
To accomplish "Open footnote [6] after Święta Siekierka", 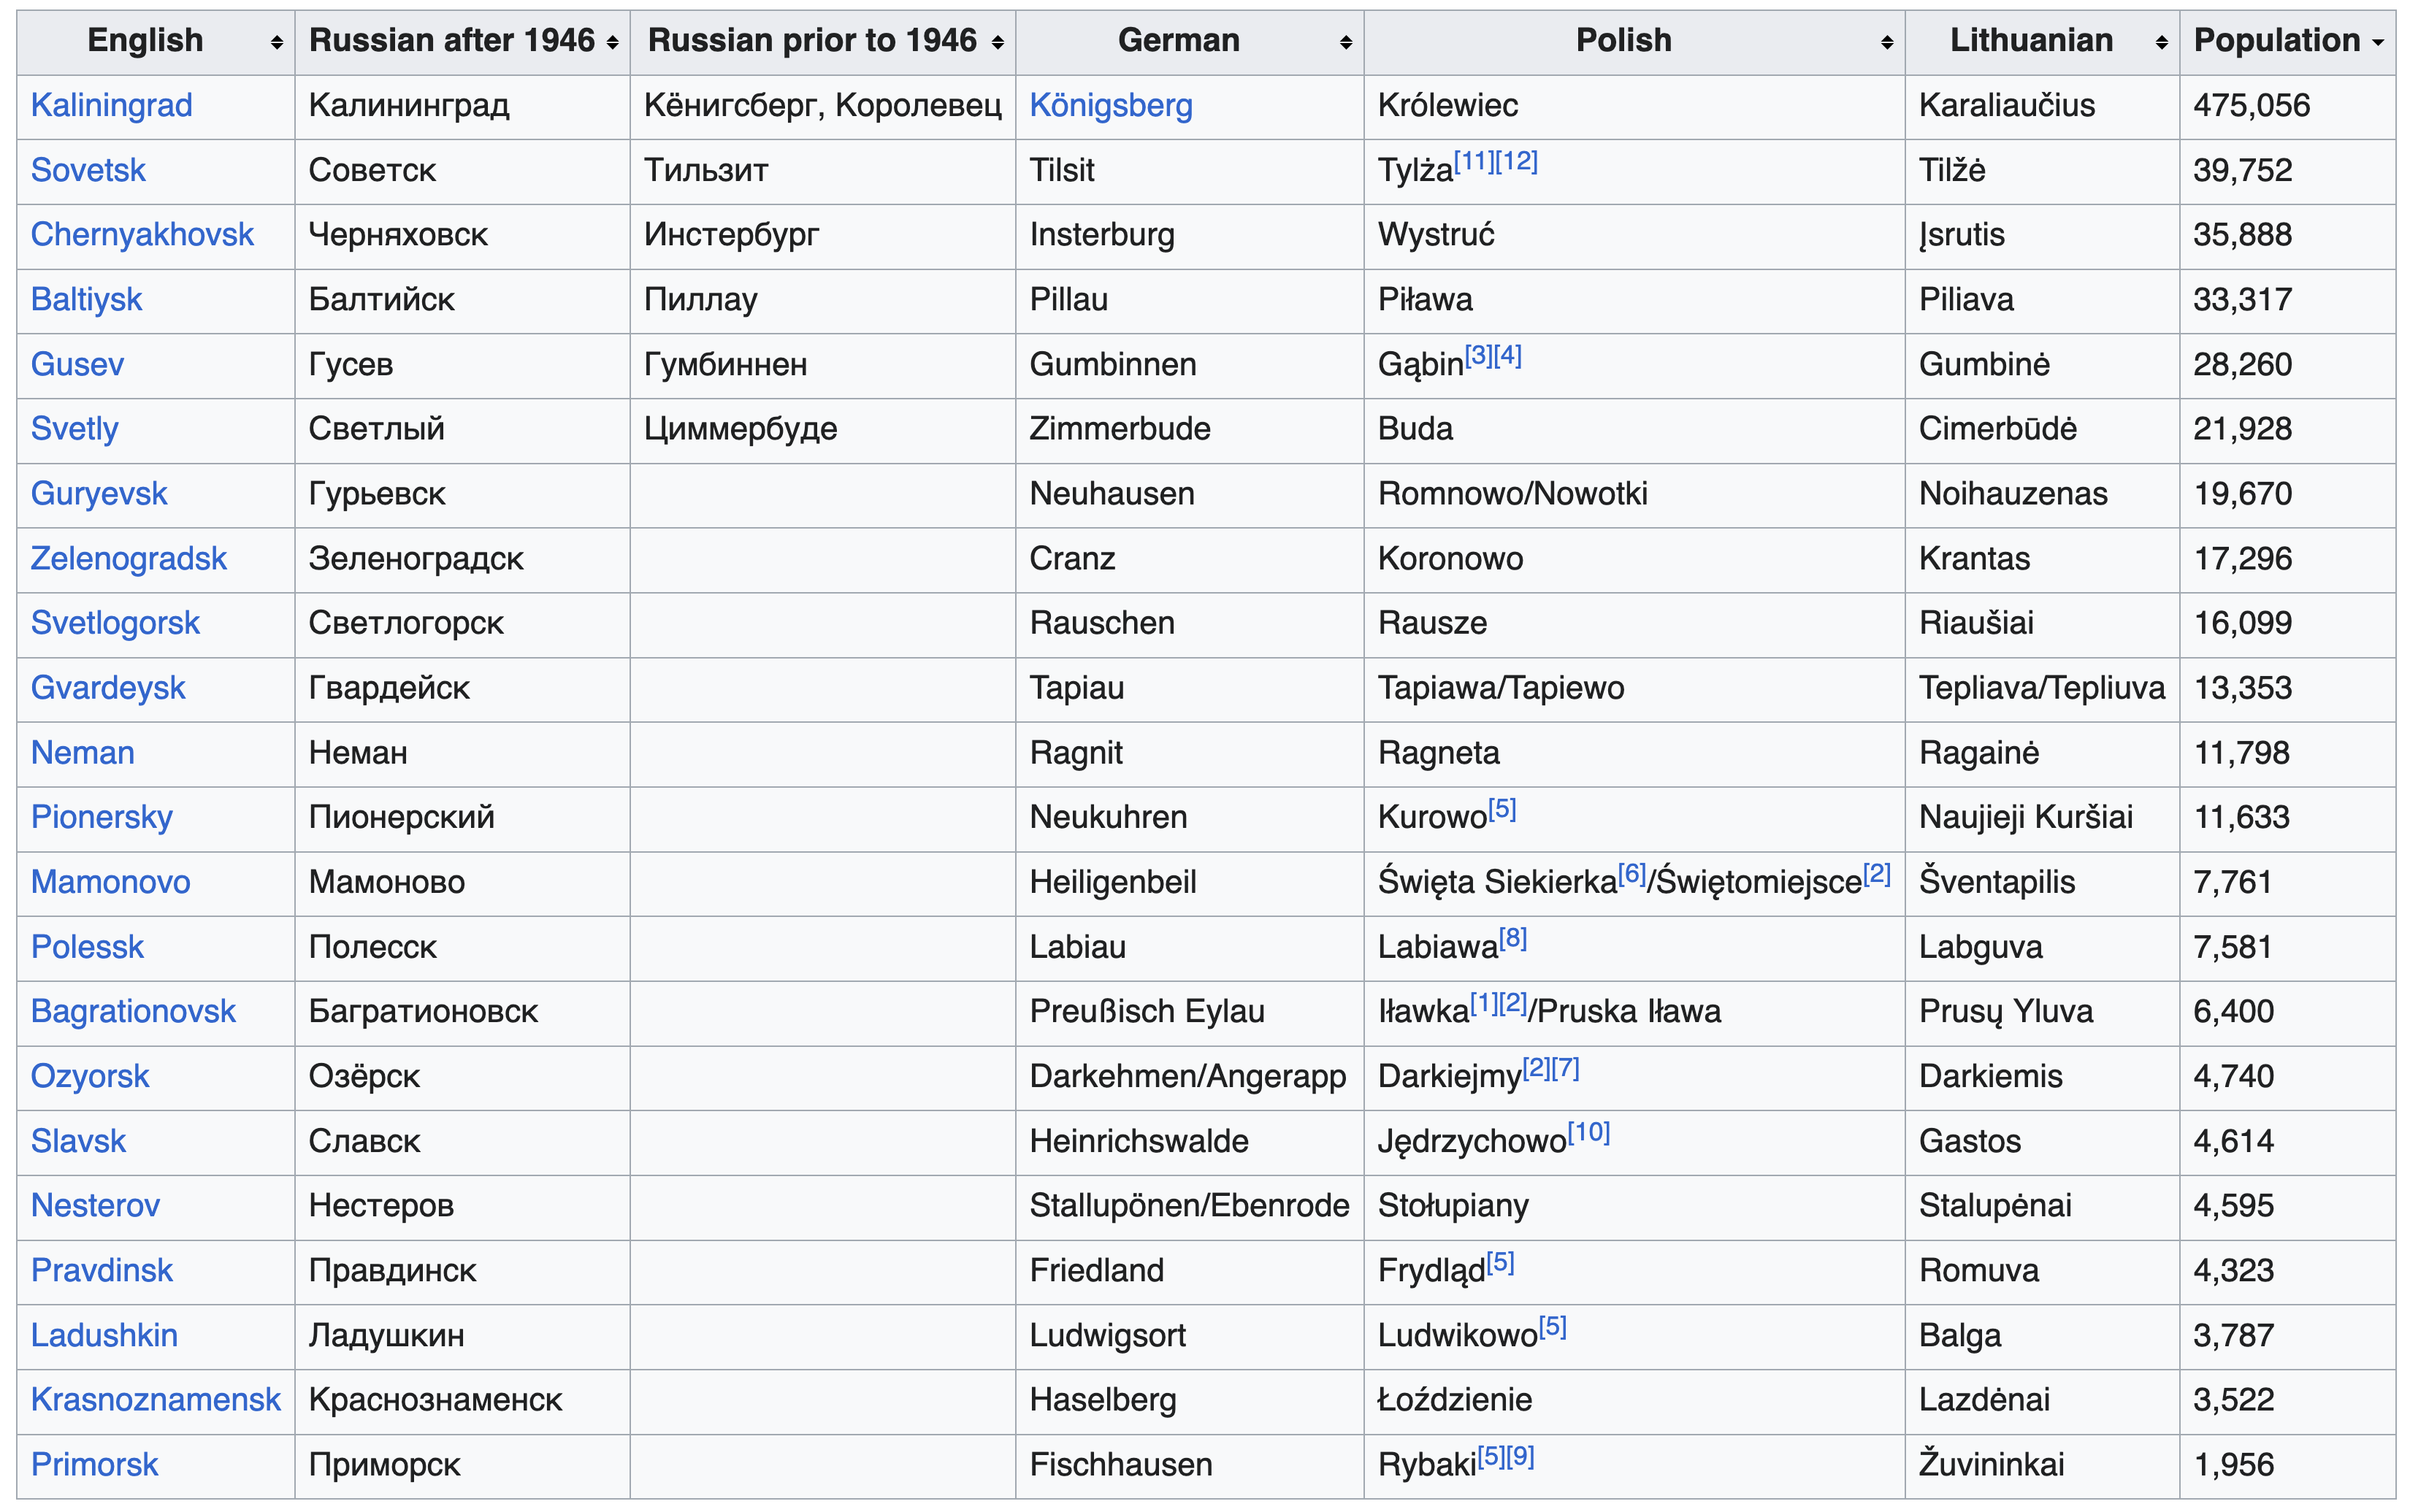I will (1631, 873).
